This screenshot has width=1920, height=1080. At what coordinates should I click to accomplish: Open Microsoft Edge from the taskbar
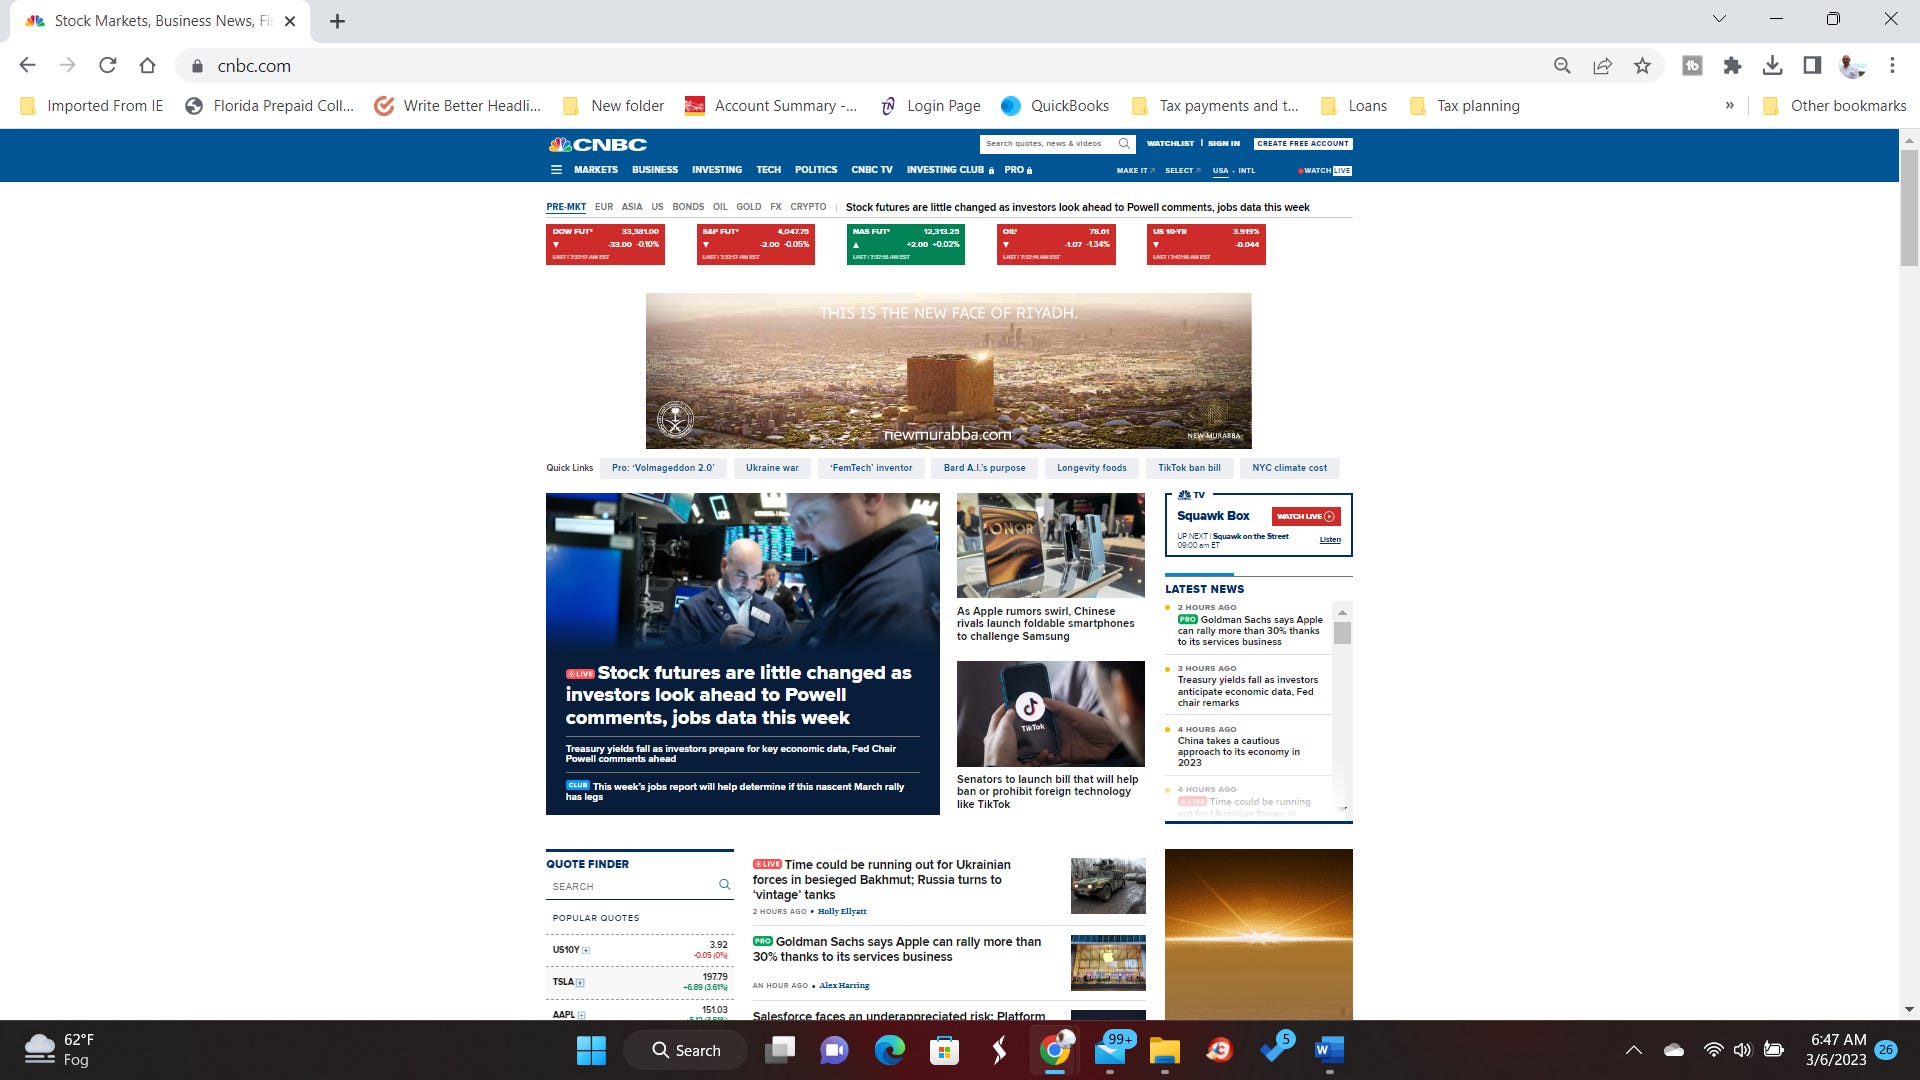point(889,1050)
